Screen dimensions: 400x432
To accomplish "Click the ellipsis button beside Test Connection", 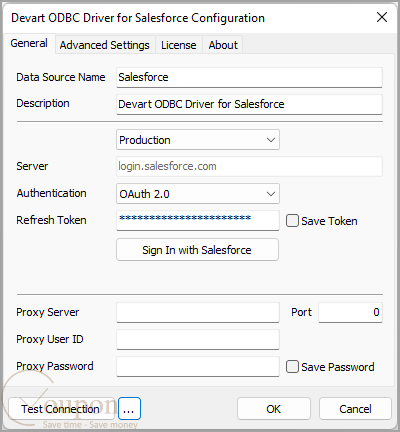I will point(129,409).
